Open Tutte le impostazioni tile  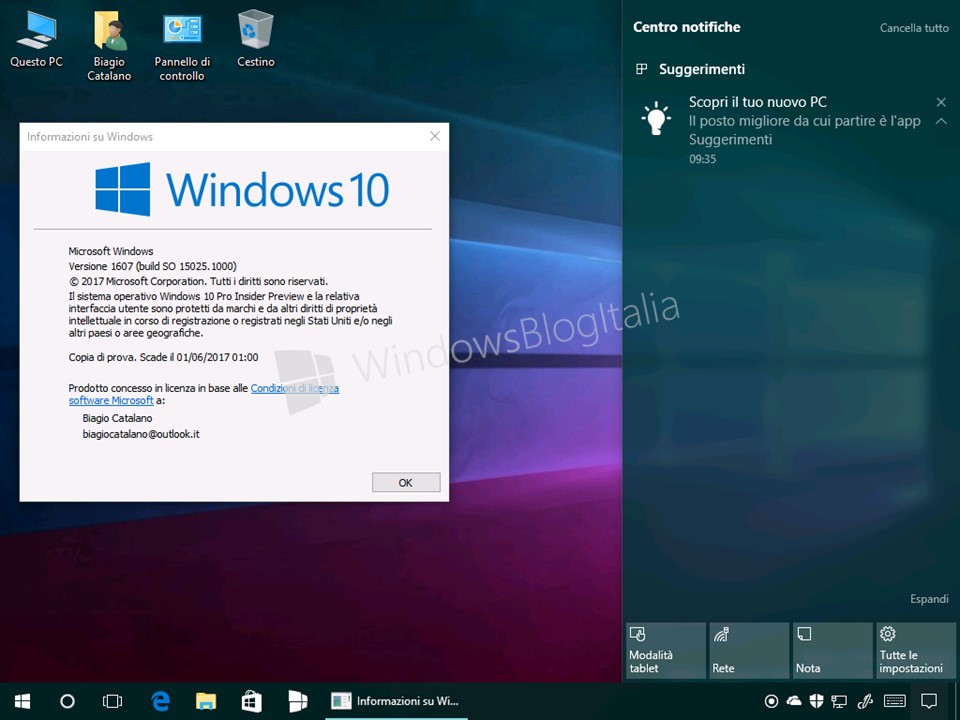pyautogui.click(x=916, y=650)
